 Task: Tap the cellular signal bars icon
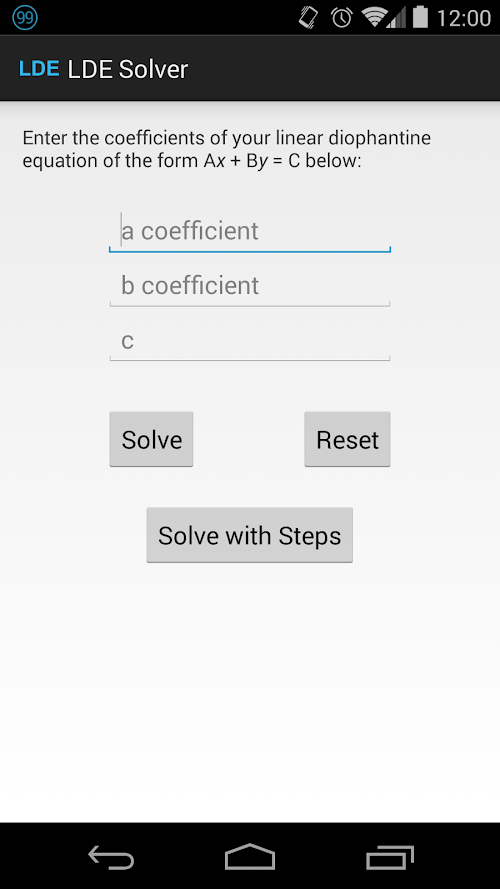(397, 18)
